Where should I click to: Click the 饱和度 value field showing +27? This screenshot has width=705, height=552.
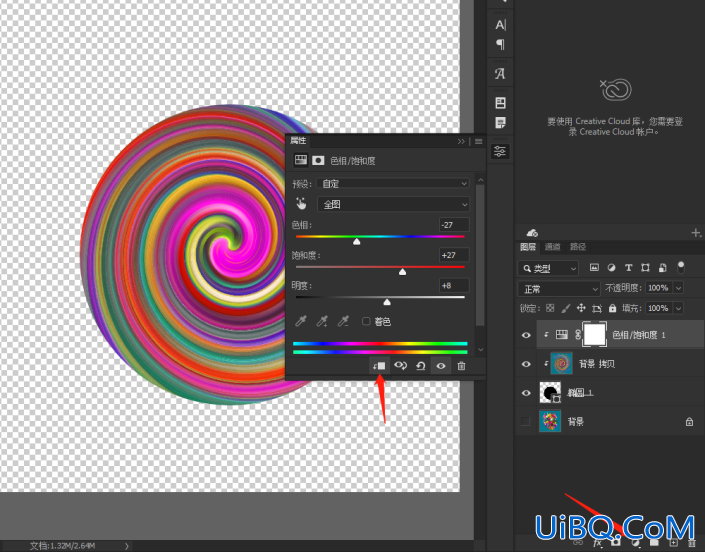tap(454, 255)
